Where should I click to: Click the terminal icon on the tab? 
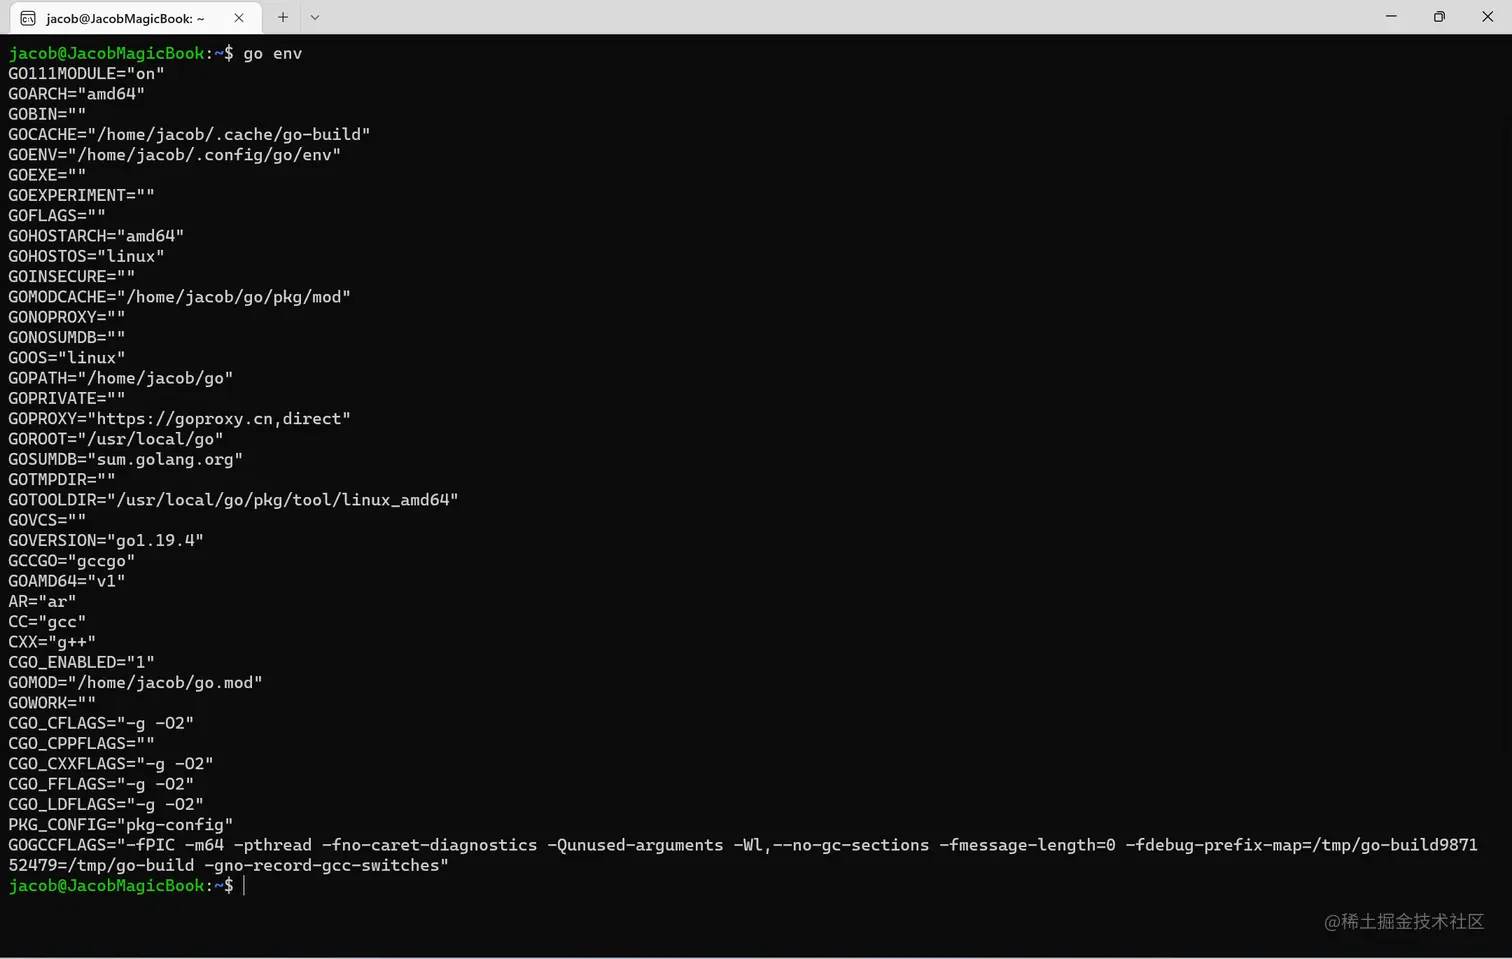click(x=28, y=18)
